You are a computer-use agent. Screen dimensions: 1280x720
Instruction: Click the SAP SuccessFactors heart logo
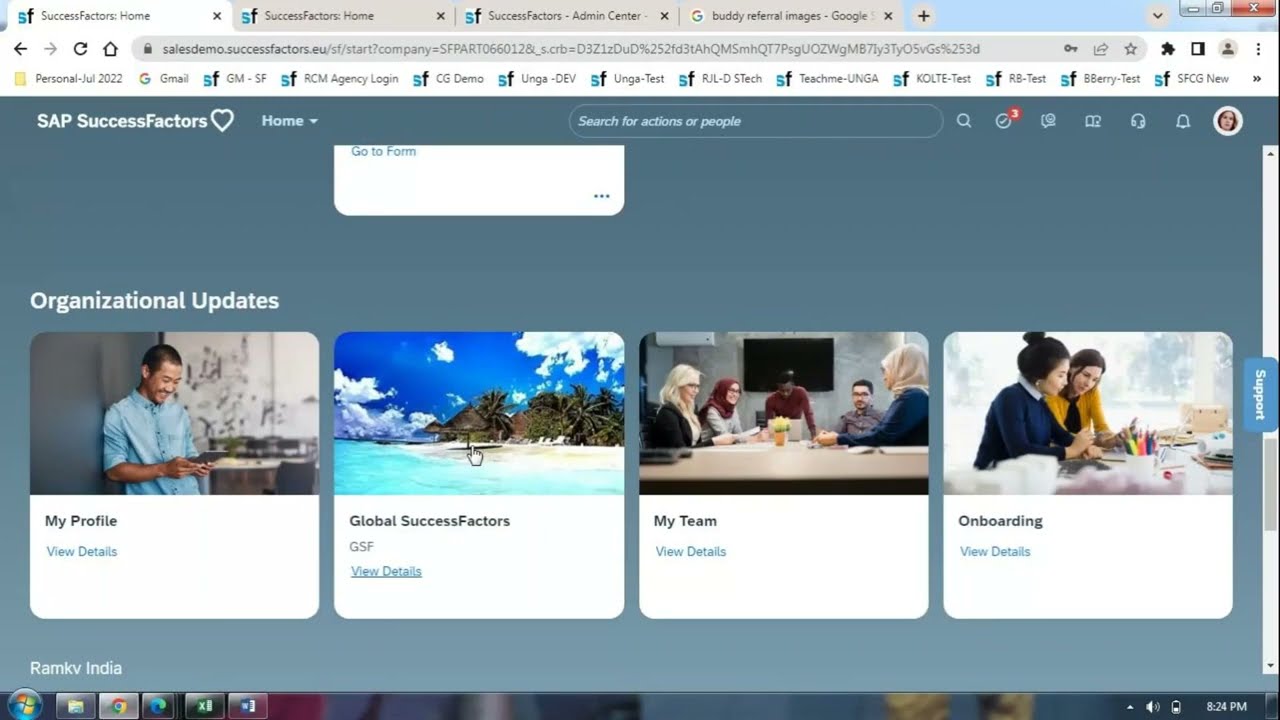click(135, 121)
